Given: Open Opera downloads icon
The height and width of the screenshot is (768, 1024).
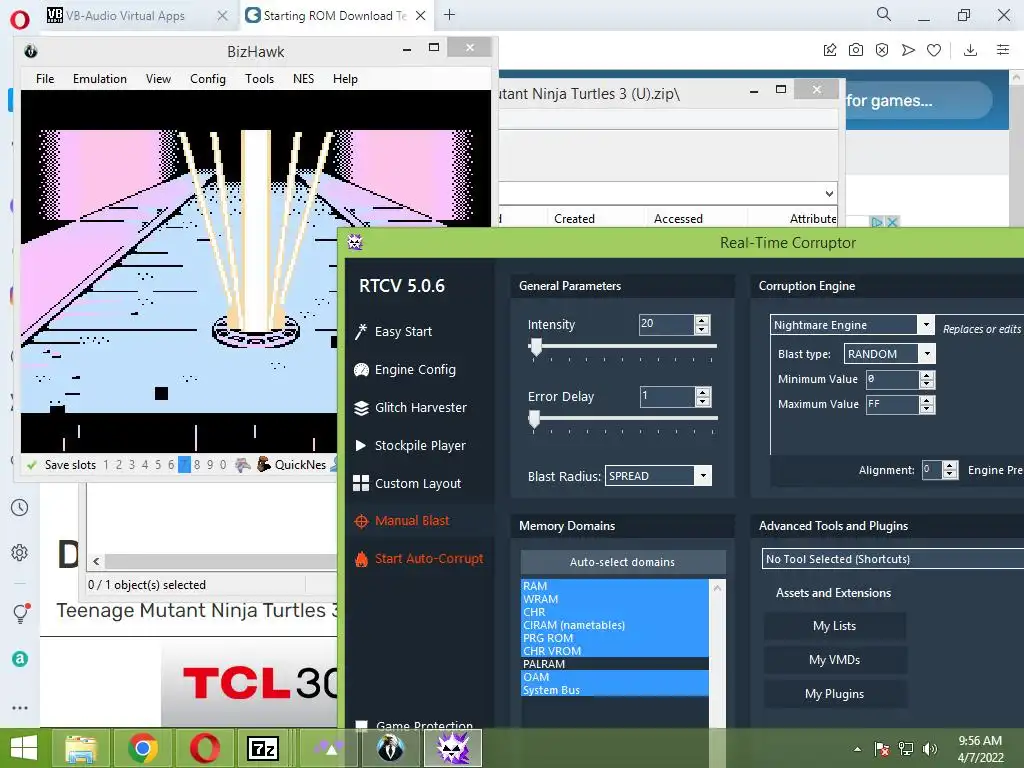Looking at the screenshot, I should tap(970, 50).
